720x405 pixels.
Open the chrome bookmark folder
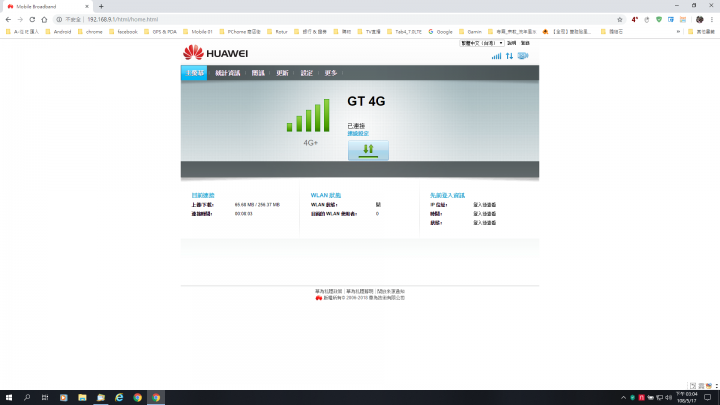pyautogui.click(x=90, y=32)
